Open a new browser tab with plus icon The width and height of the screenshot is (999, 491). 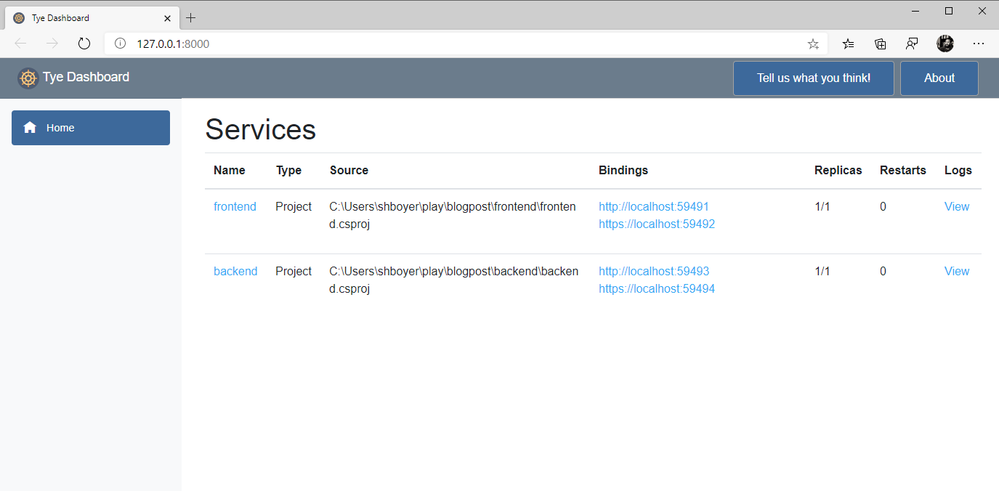(x=190, y=18)
